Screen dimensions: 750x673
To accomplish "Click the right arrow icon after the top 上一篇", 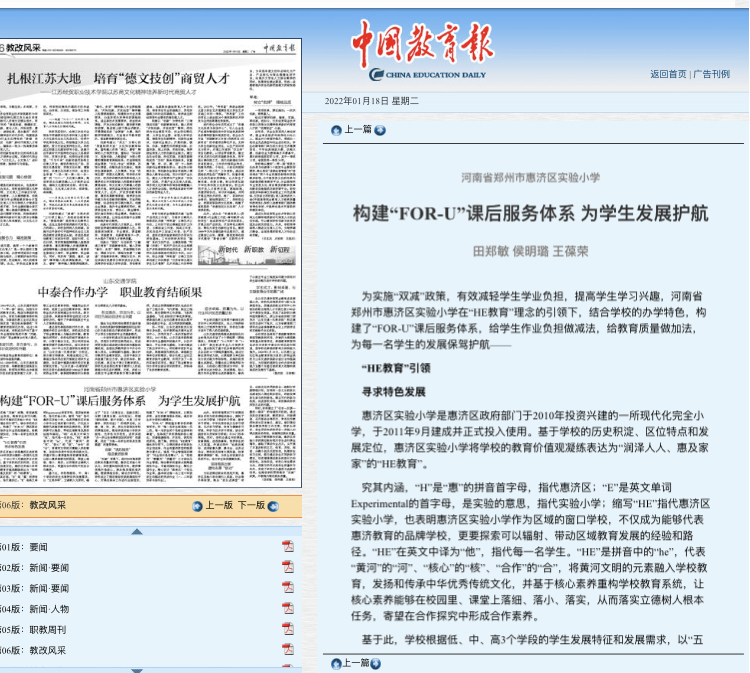I will click(380, 130).
